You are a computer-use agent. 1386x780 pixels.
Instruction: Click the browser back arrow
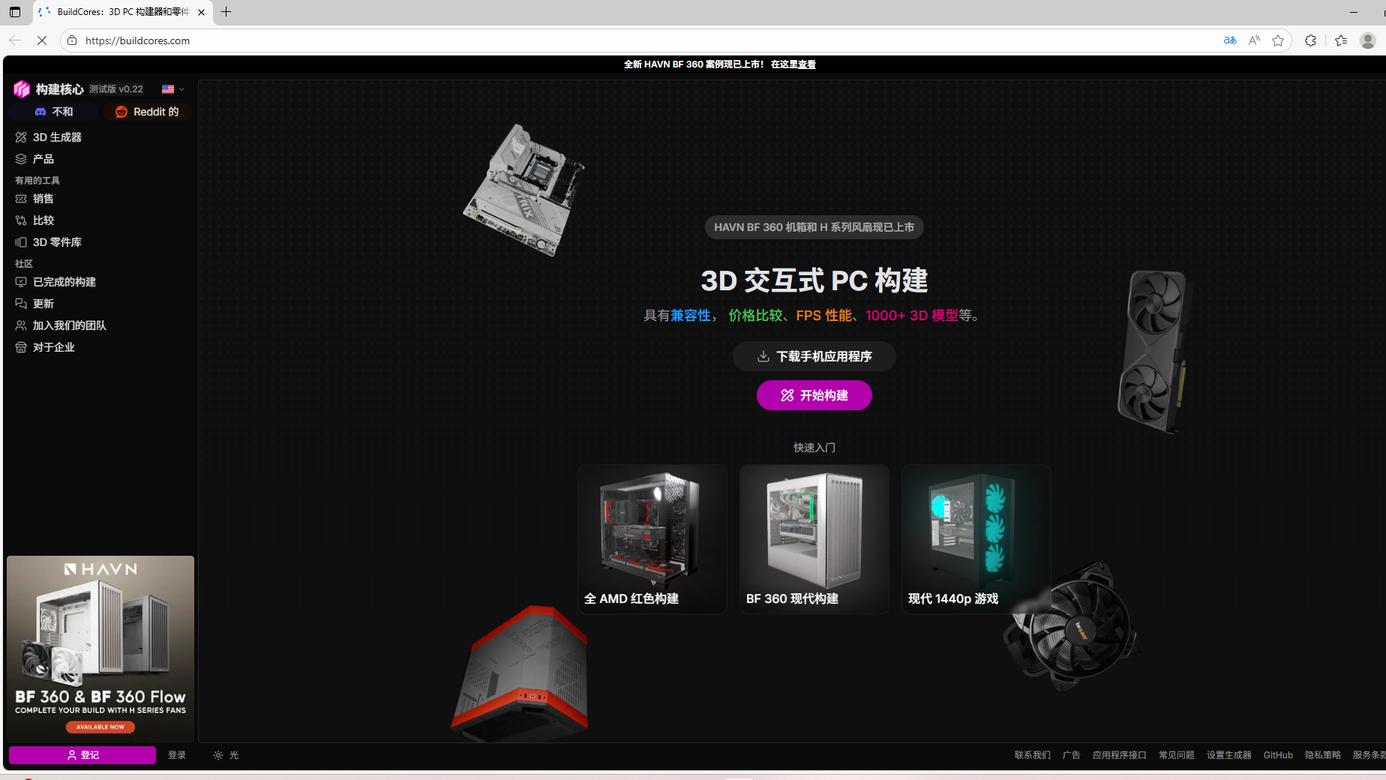pyautogui.click(x=15, y=40)
